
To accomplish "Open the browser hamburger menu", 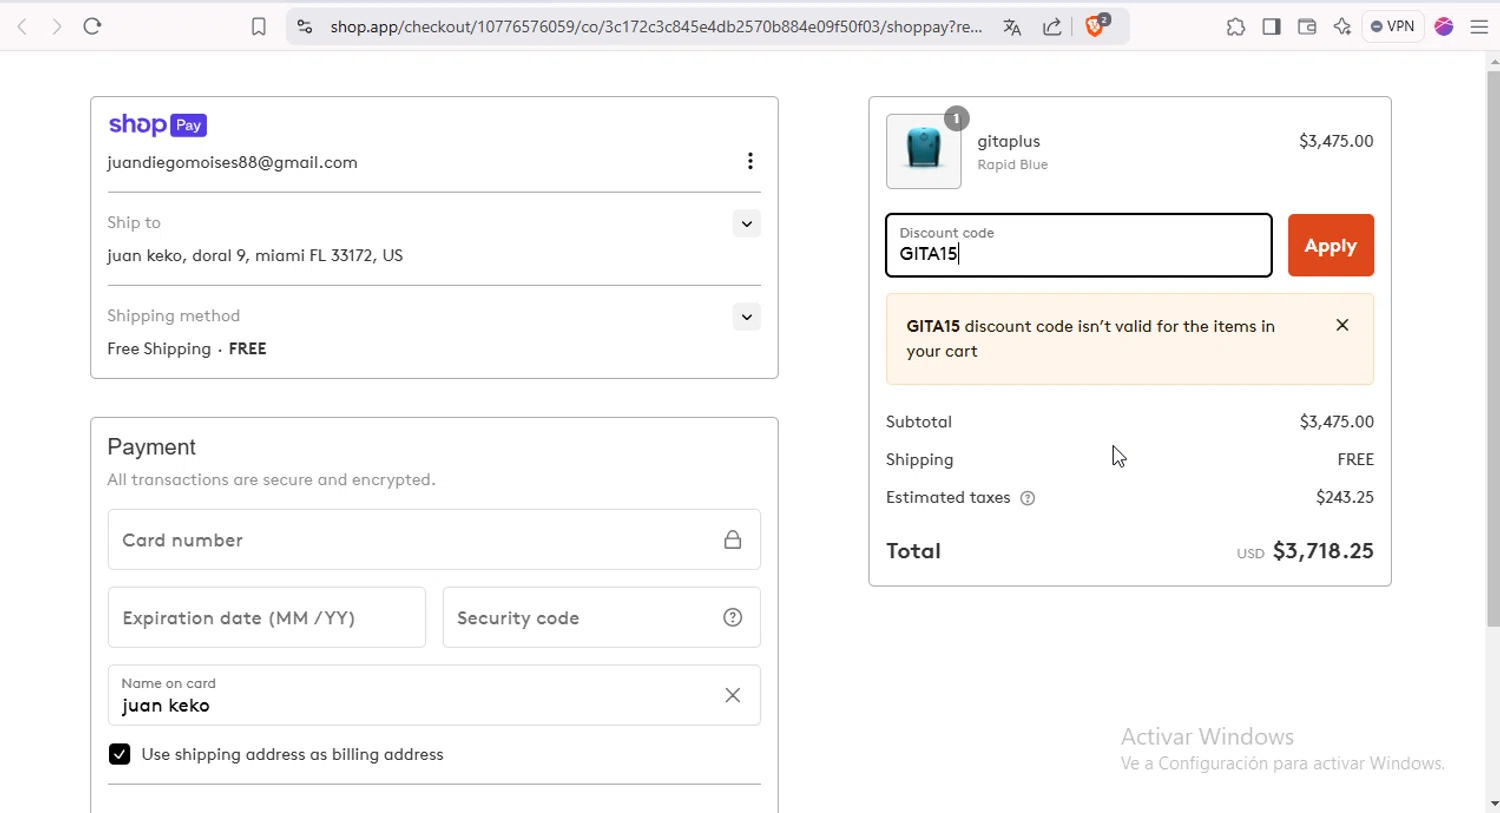I will click(1479, 27).
